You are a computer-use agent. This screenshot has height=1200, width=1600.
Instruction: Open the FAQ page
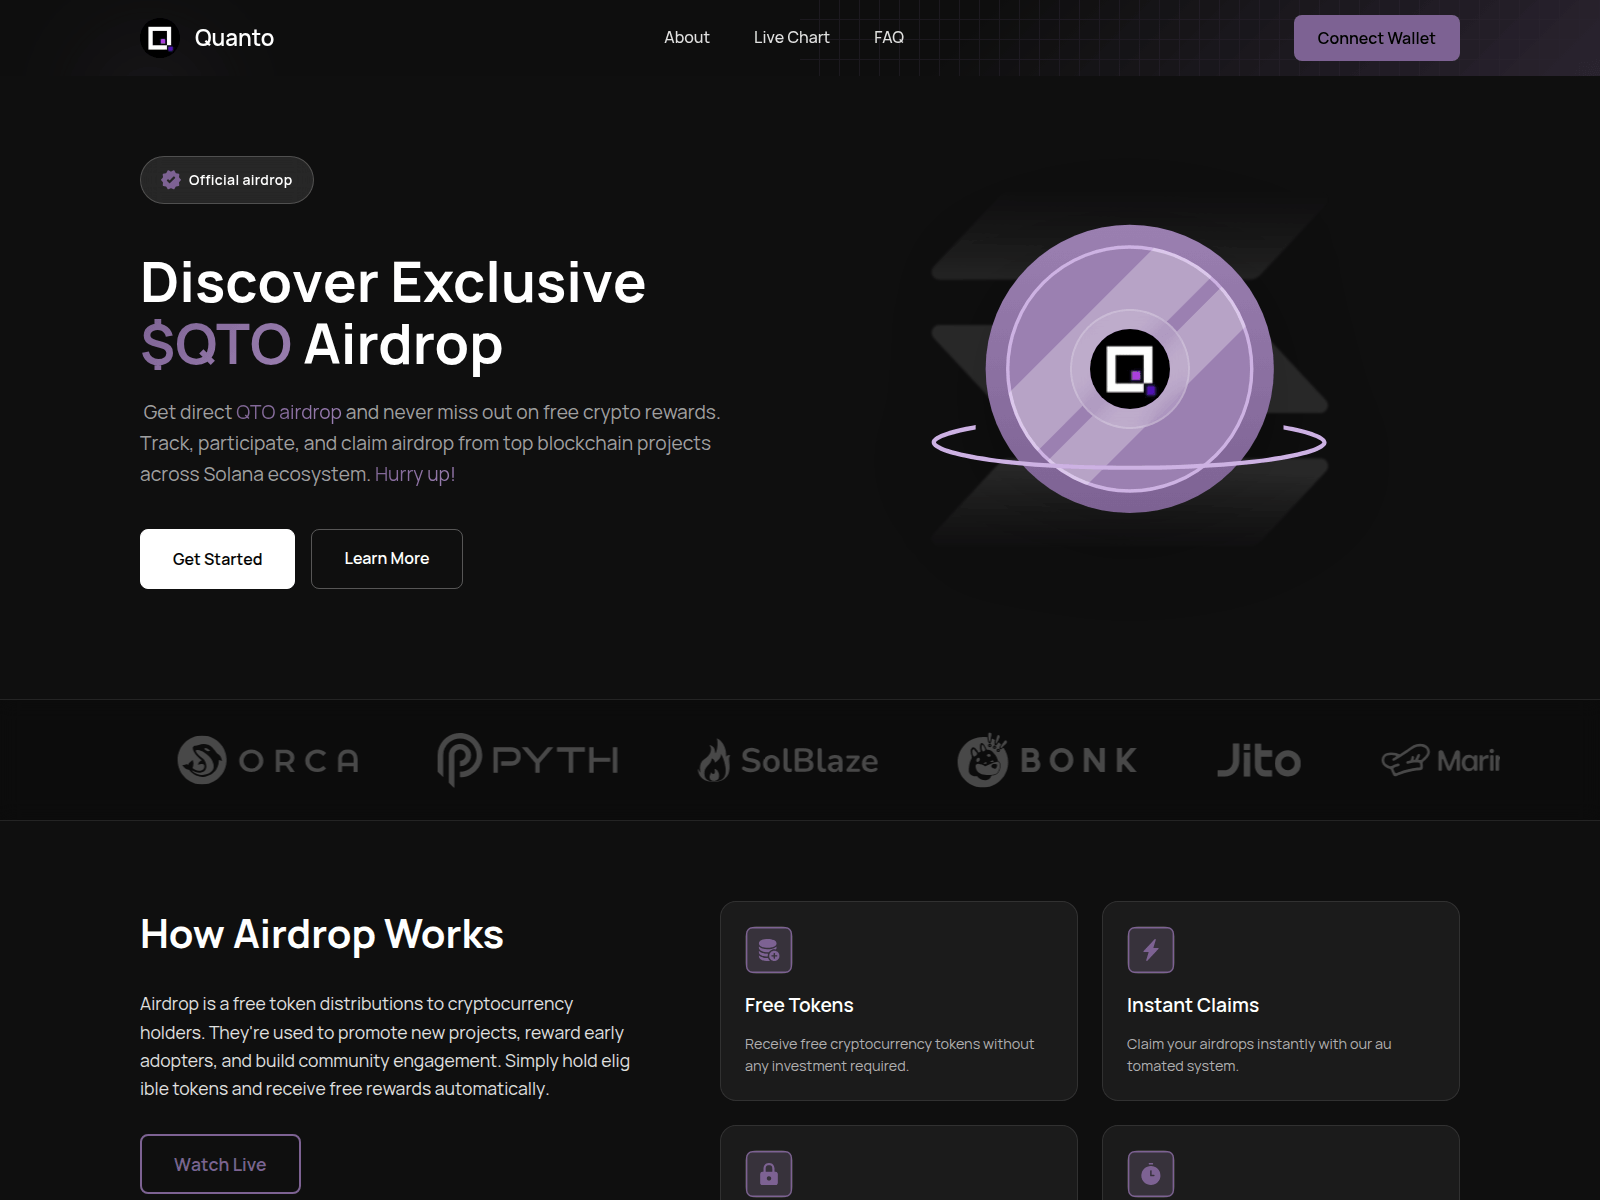click(888, 37)
